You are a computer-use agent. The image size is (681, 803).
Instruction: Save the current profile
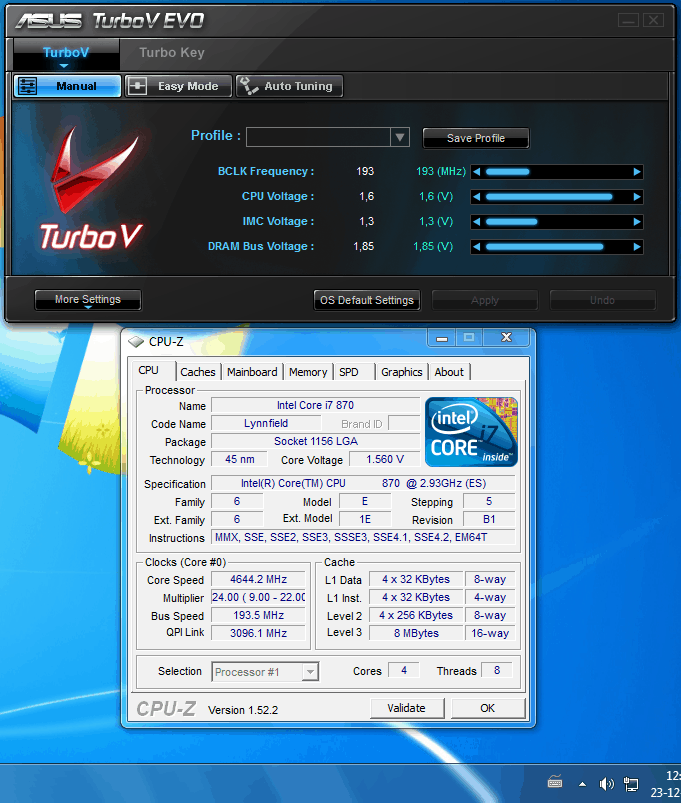pos(476,138)
